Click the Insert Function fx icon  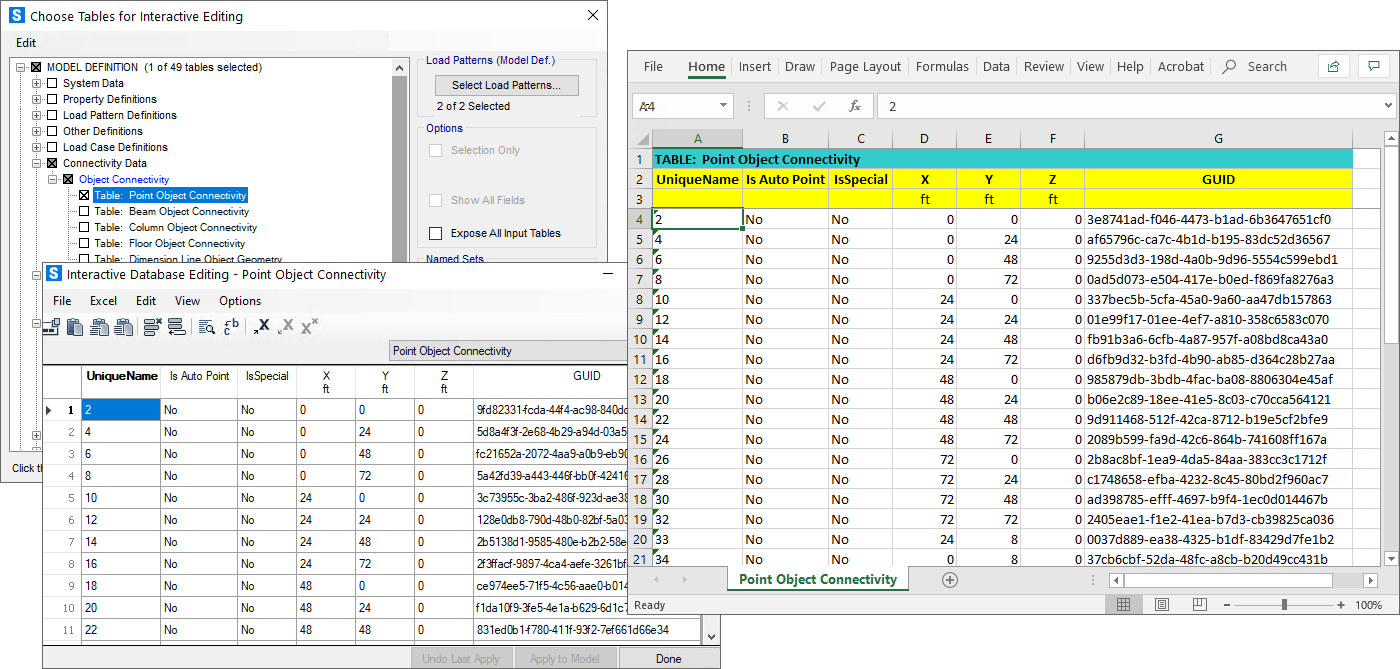point(854,106)
